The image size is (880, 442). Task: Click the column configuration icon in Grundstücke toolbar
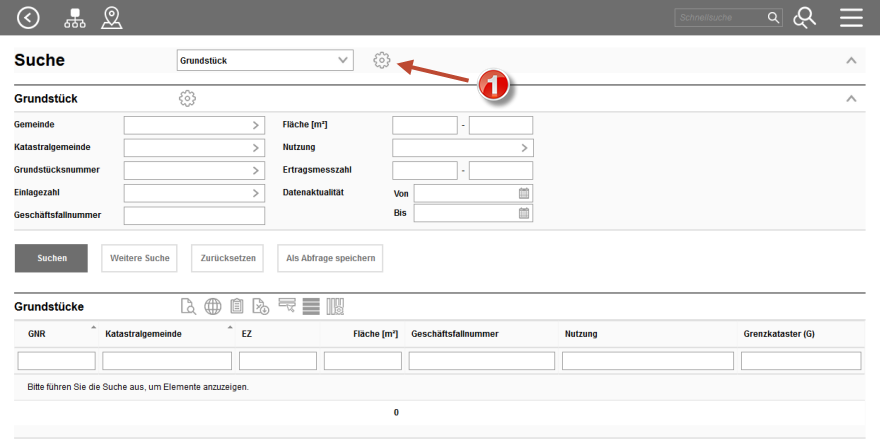336,307
